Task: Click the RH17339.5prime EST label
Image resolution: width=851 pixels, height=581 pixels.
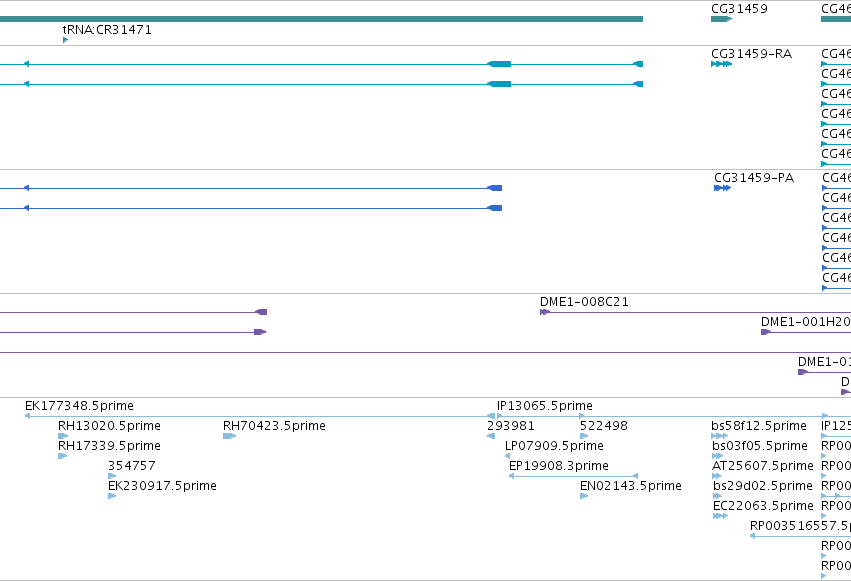Action: pyautogui.click(x=109, y=446)
